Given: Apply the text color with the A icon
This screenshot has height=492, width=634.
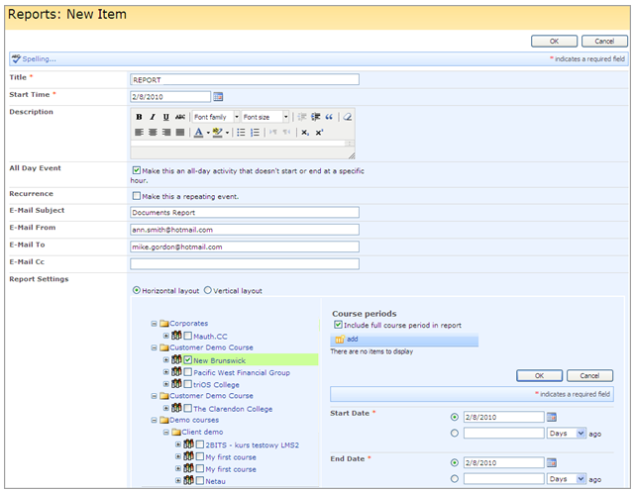Looking at the screenshot, I should pyautogui.click(x=199, y=132).
